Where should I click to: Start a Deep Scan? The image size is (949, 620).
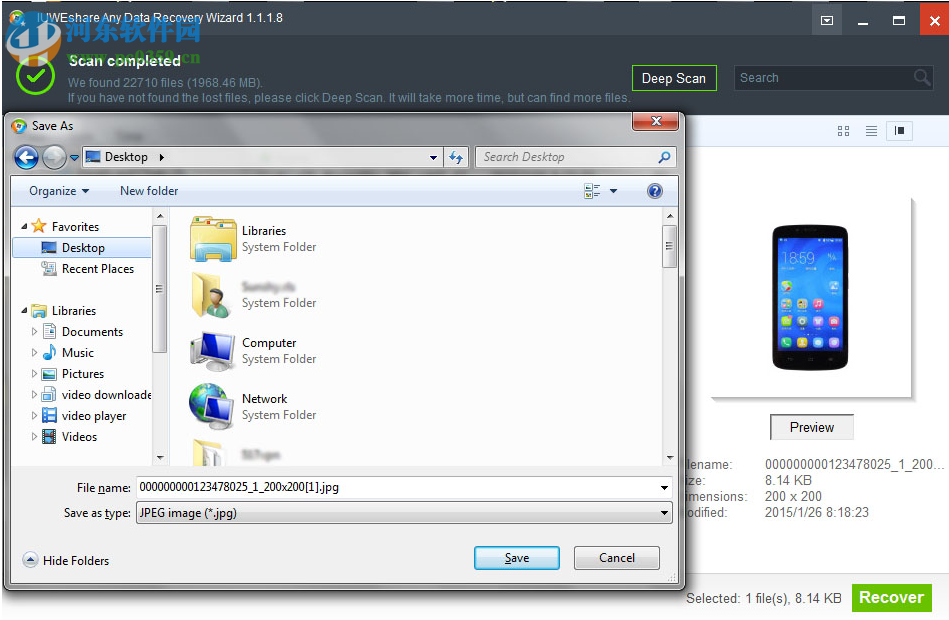click(x=674, y=77)
